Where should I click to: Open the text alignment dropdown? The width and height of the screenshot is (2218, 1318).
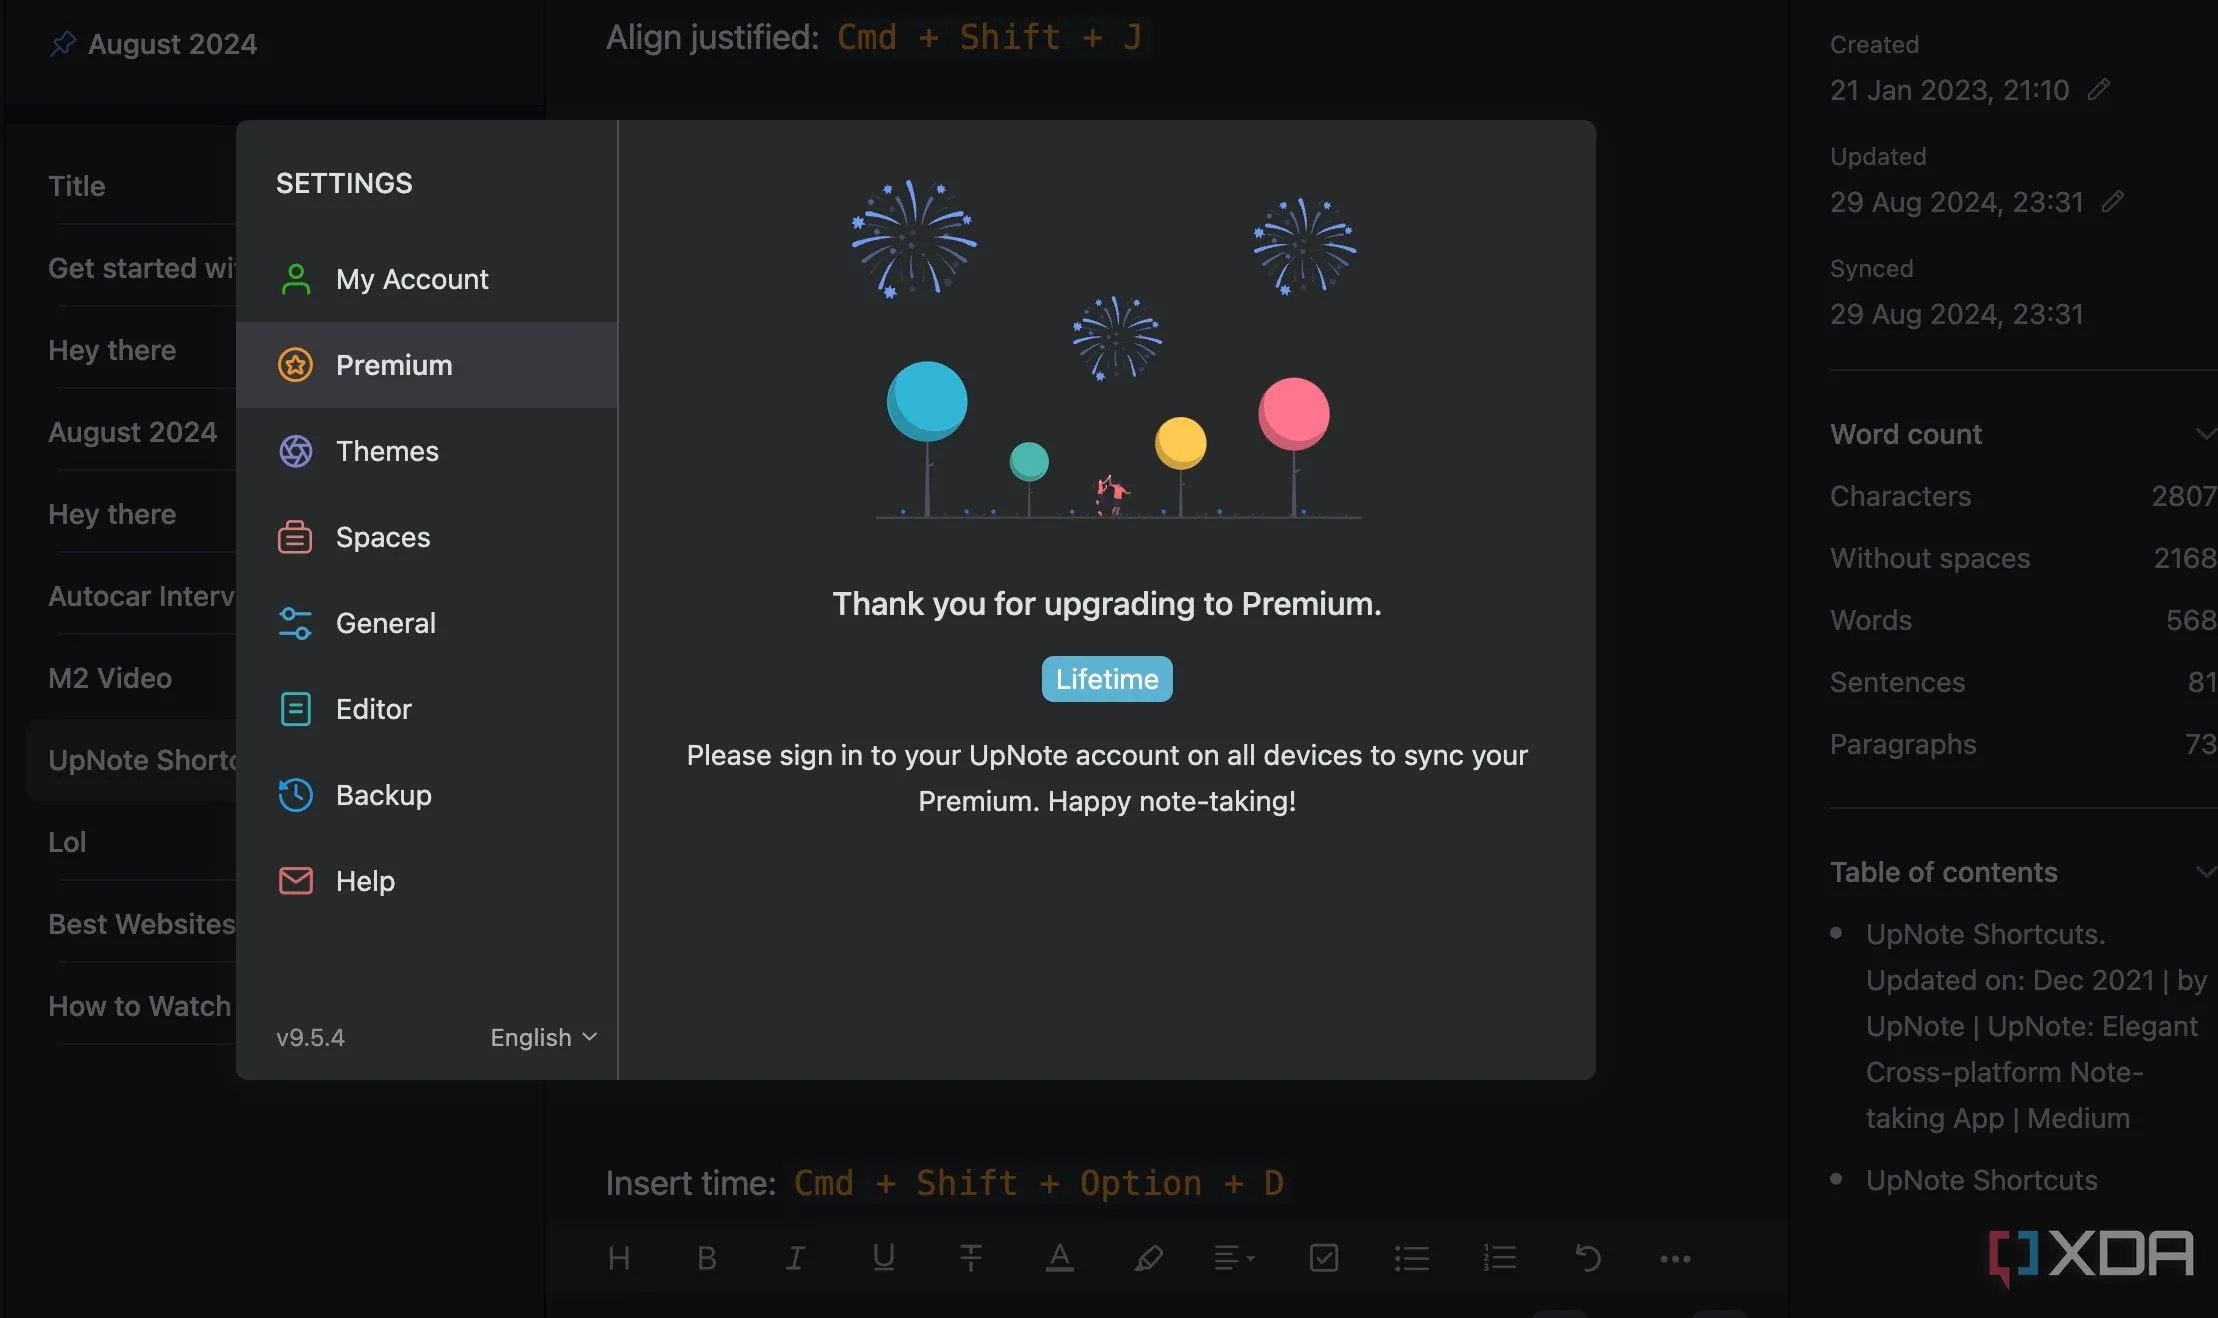pos(1234,1258)
